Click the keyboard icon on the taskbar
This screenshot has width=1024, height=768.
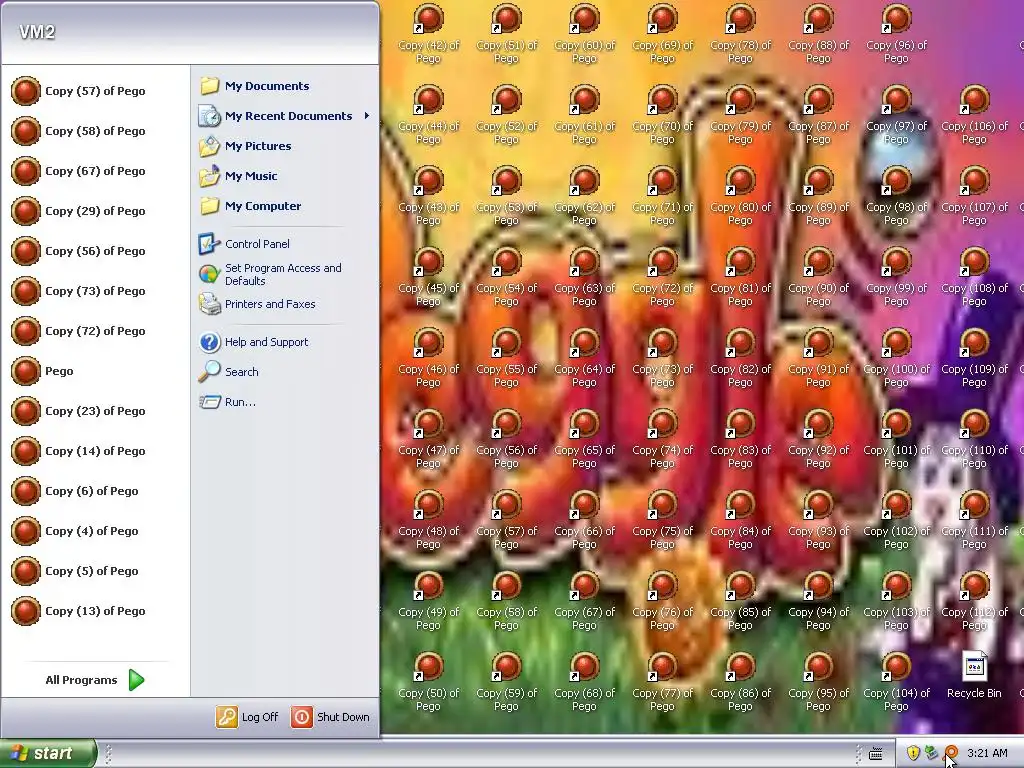[876, 754]
